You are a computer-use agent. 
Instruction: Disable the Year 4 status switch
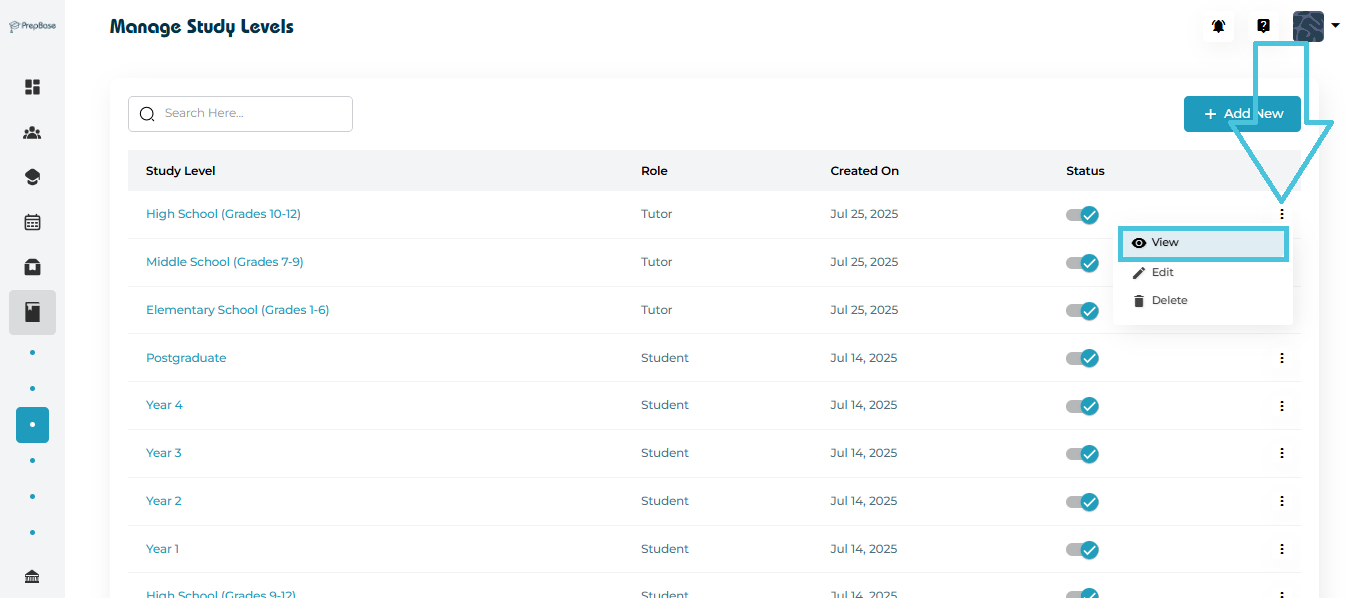tap(1082, 406)
